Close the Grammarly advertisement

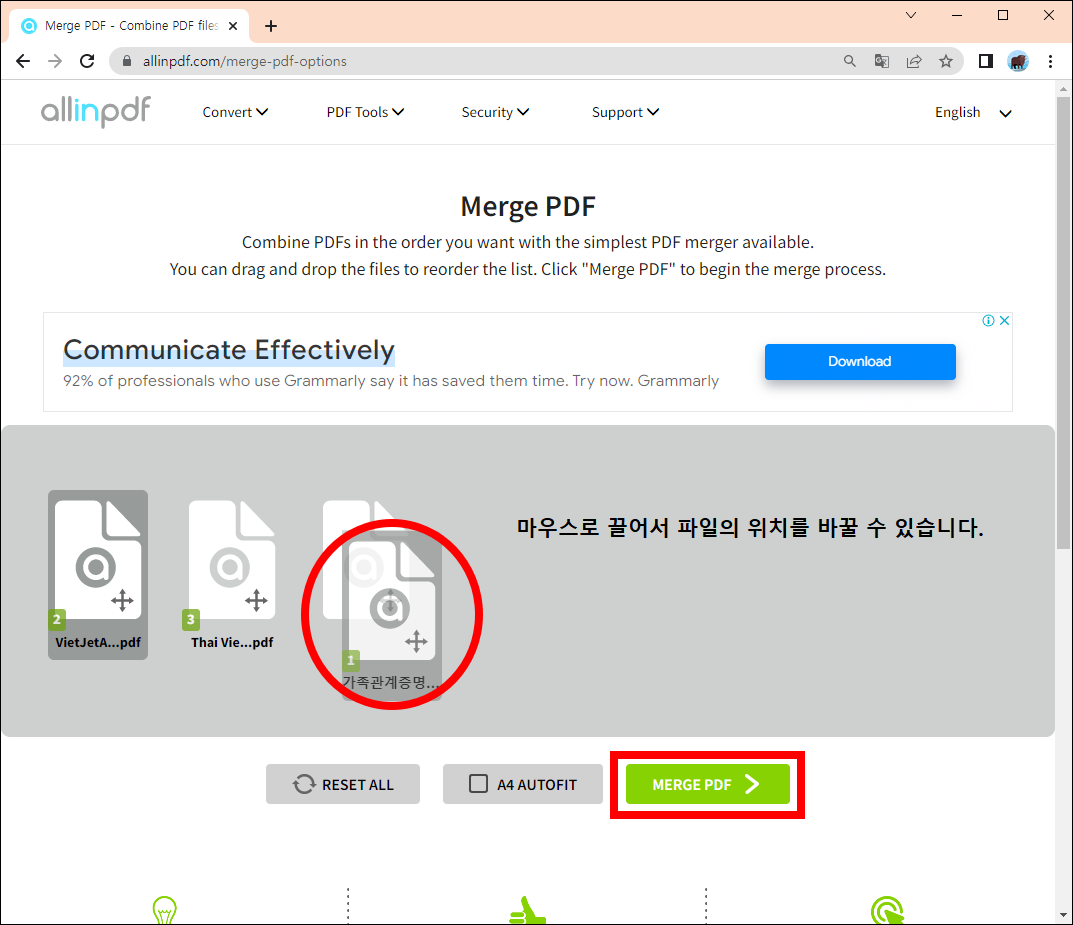tap(1004, 320)
